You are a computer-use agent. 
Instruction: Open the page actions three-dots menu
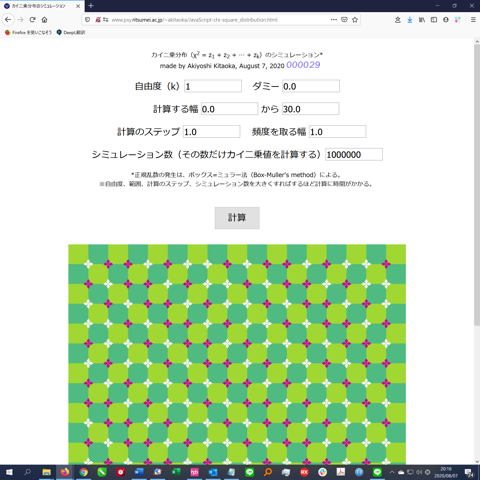point(334,20)
